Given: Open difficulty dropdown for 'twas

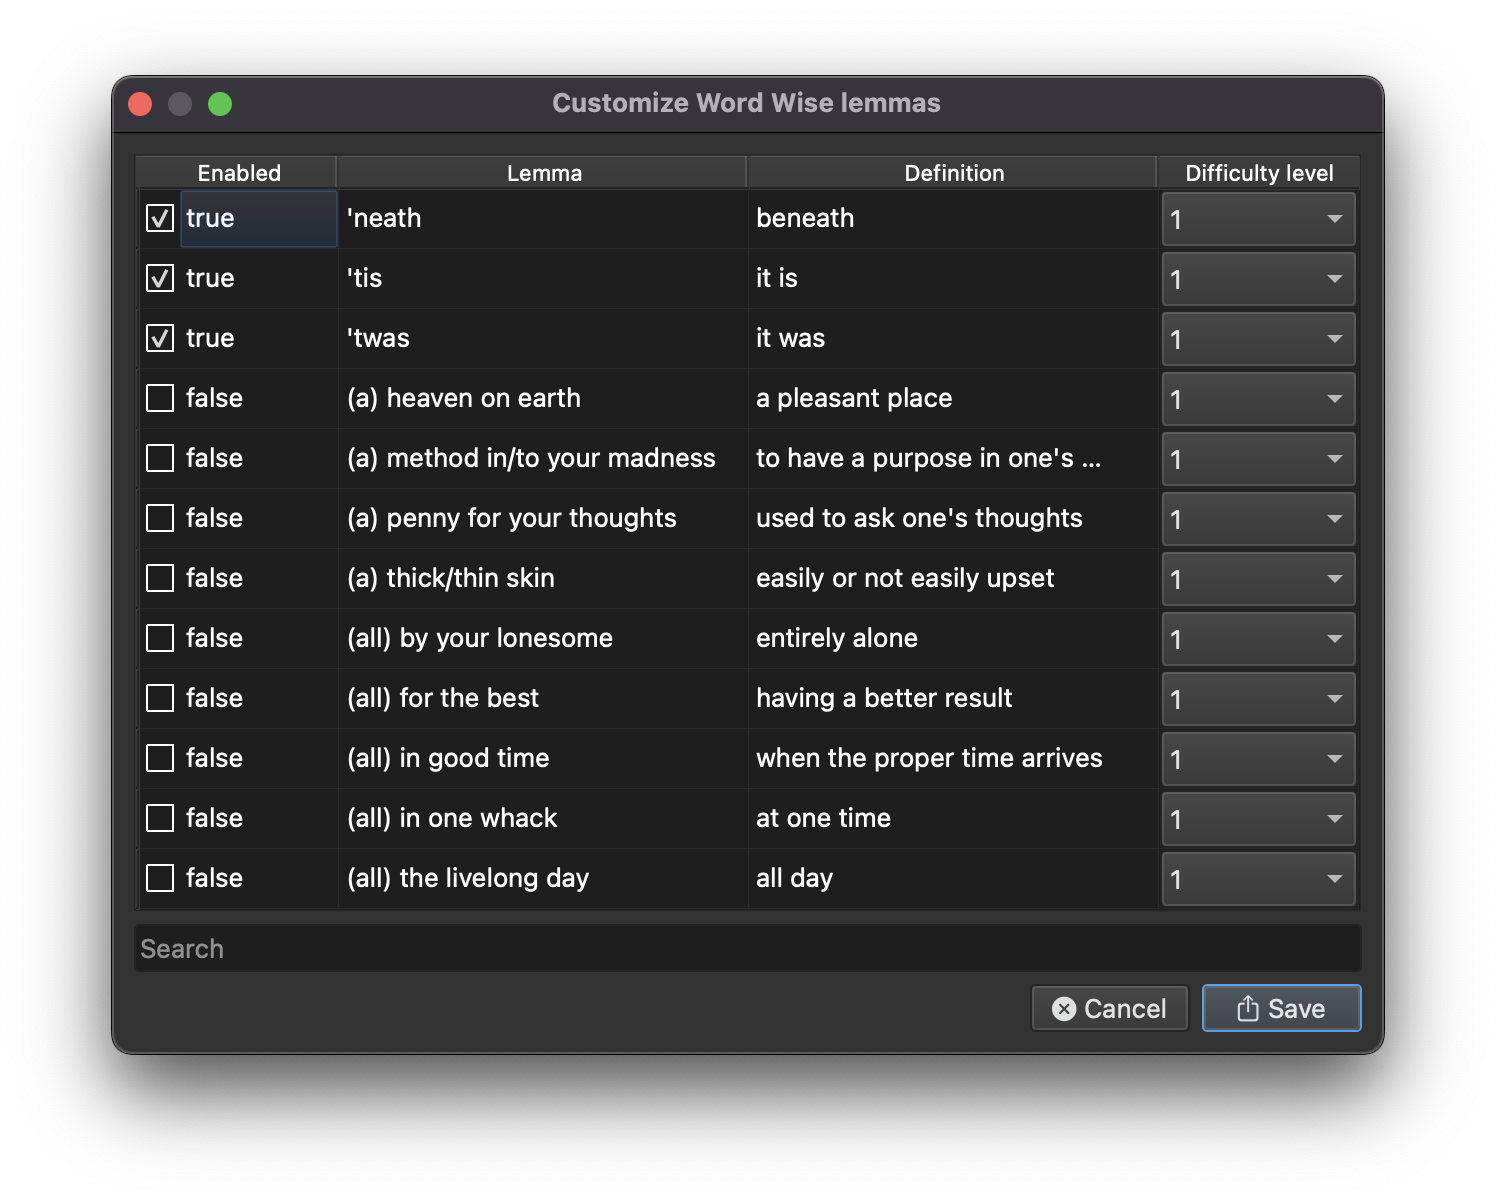Looking at the screenshot, I should [x=1258, y=339].
